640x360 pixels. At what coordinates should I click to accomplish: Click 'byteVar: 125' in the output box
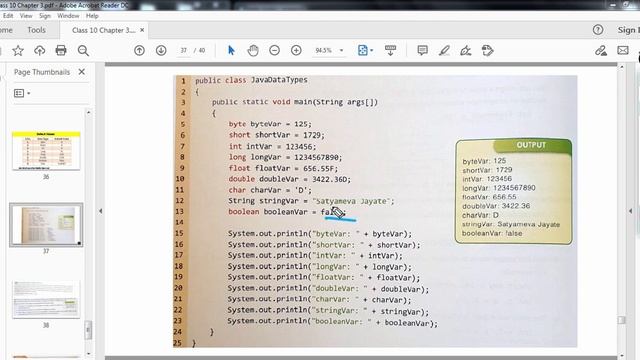(x=484, y=161)
